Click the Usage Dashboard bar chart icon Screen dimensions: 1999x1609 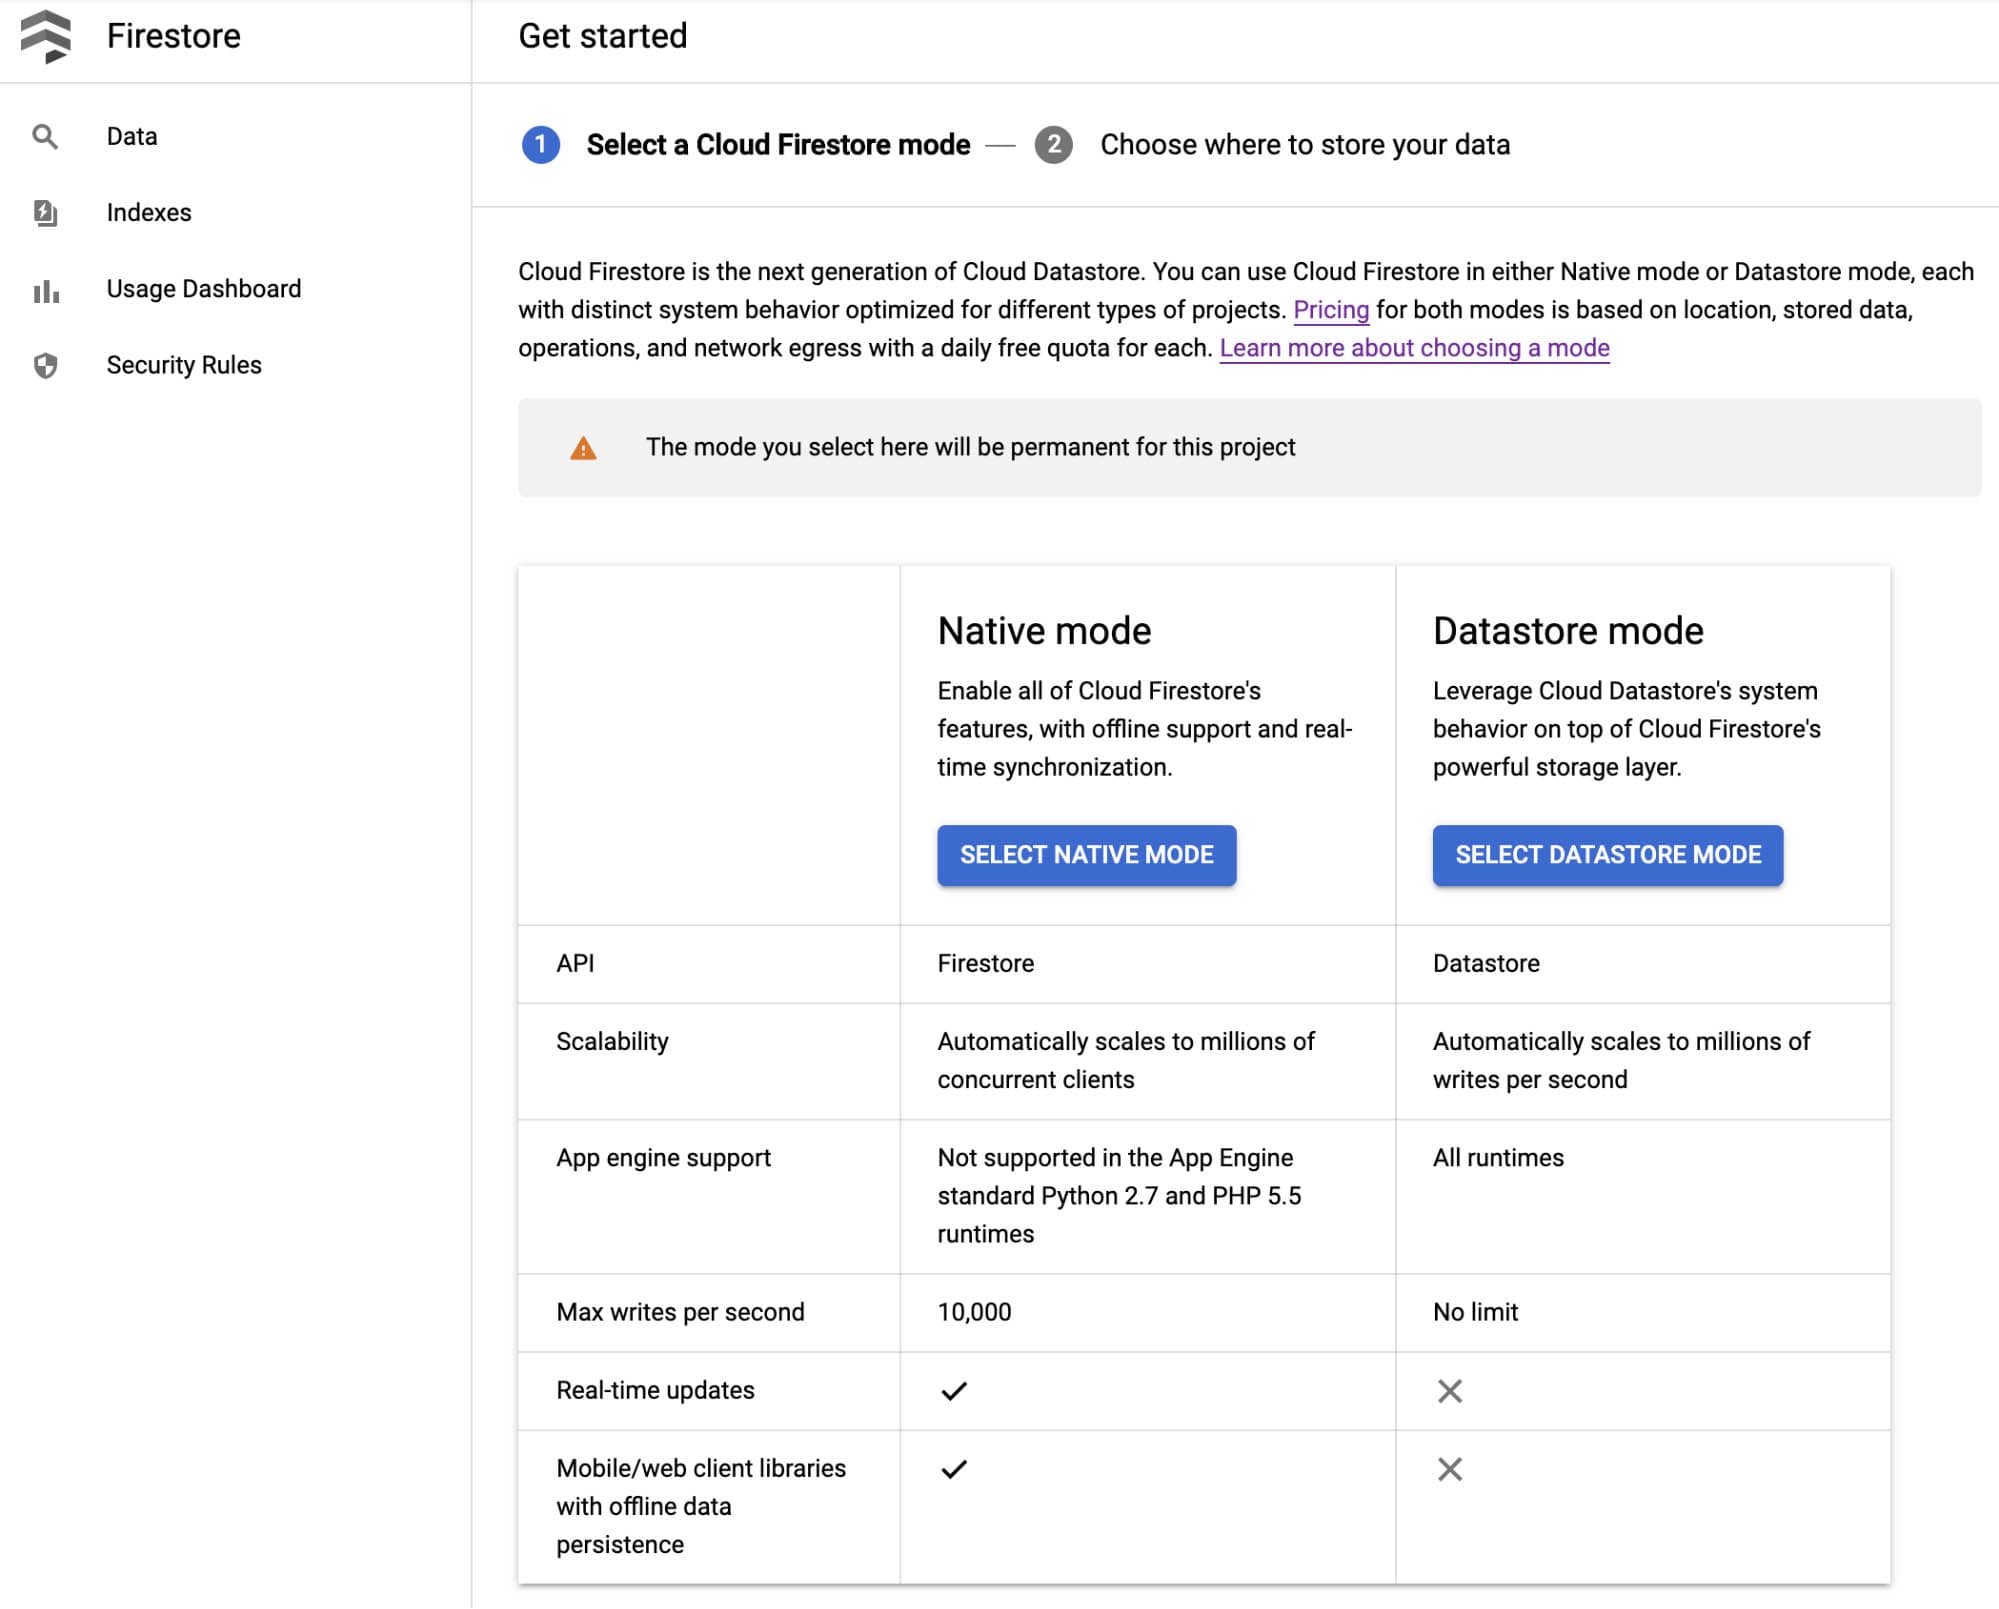tap(46, 290)
